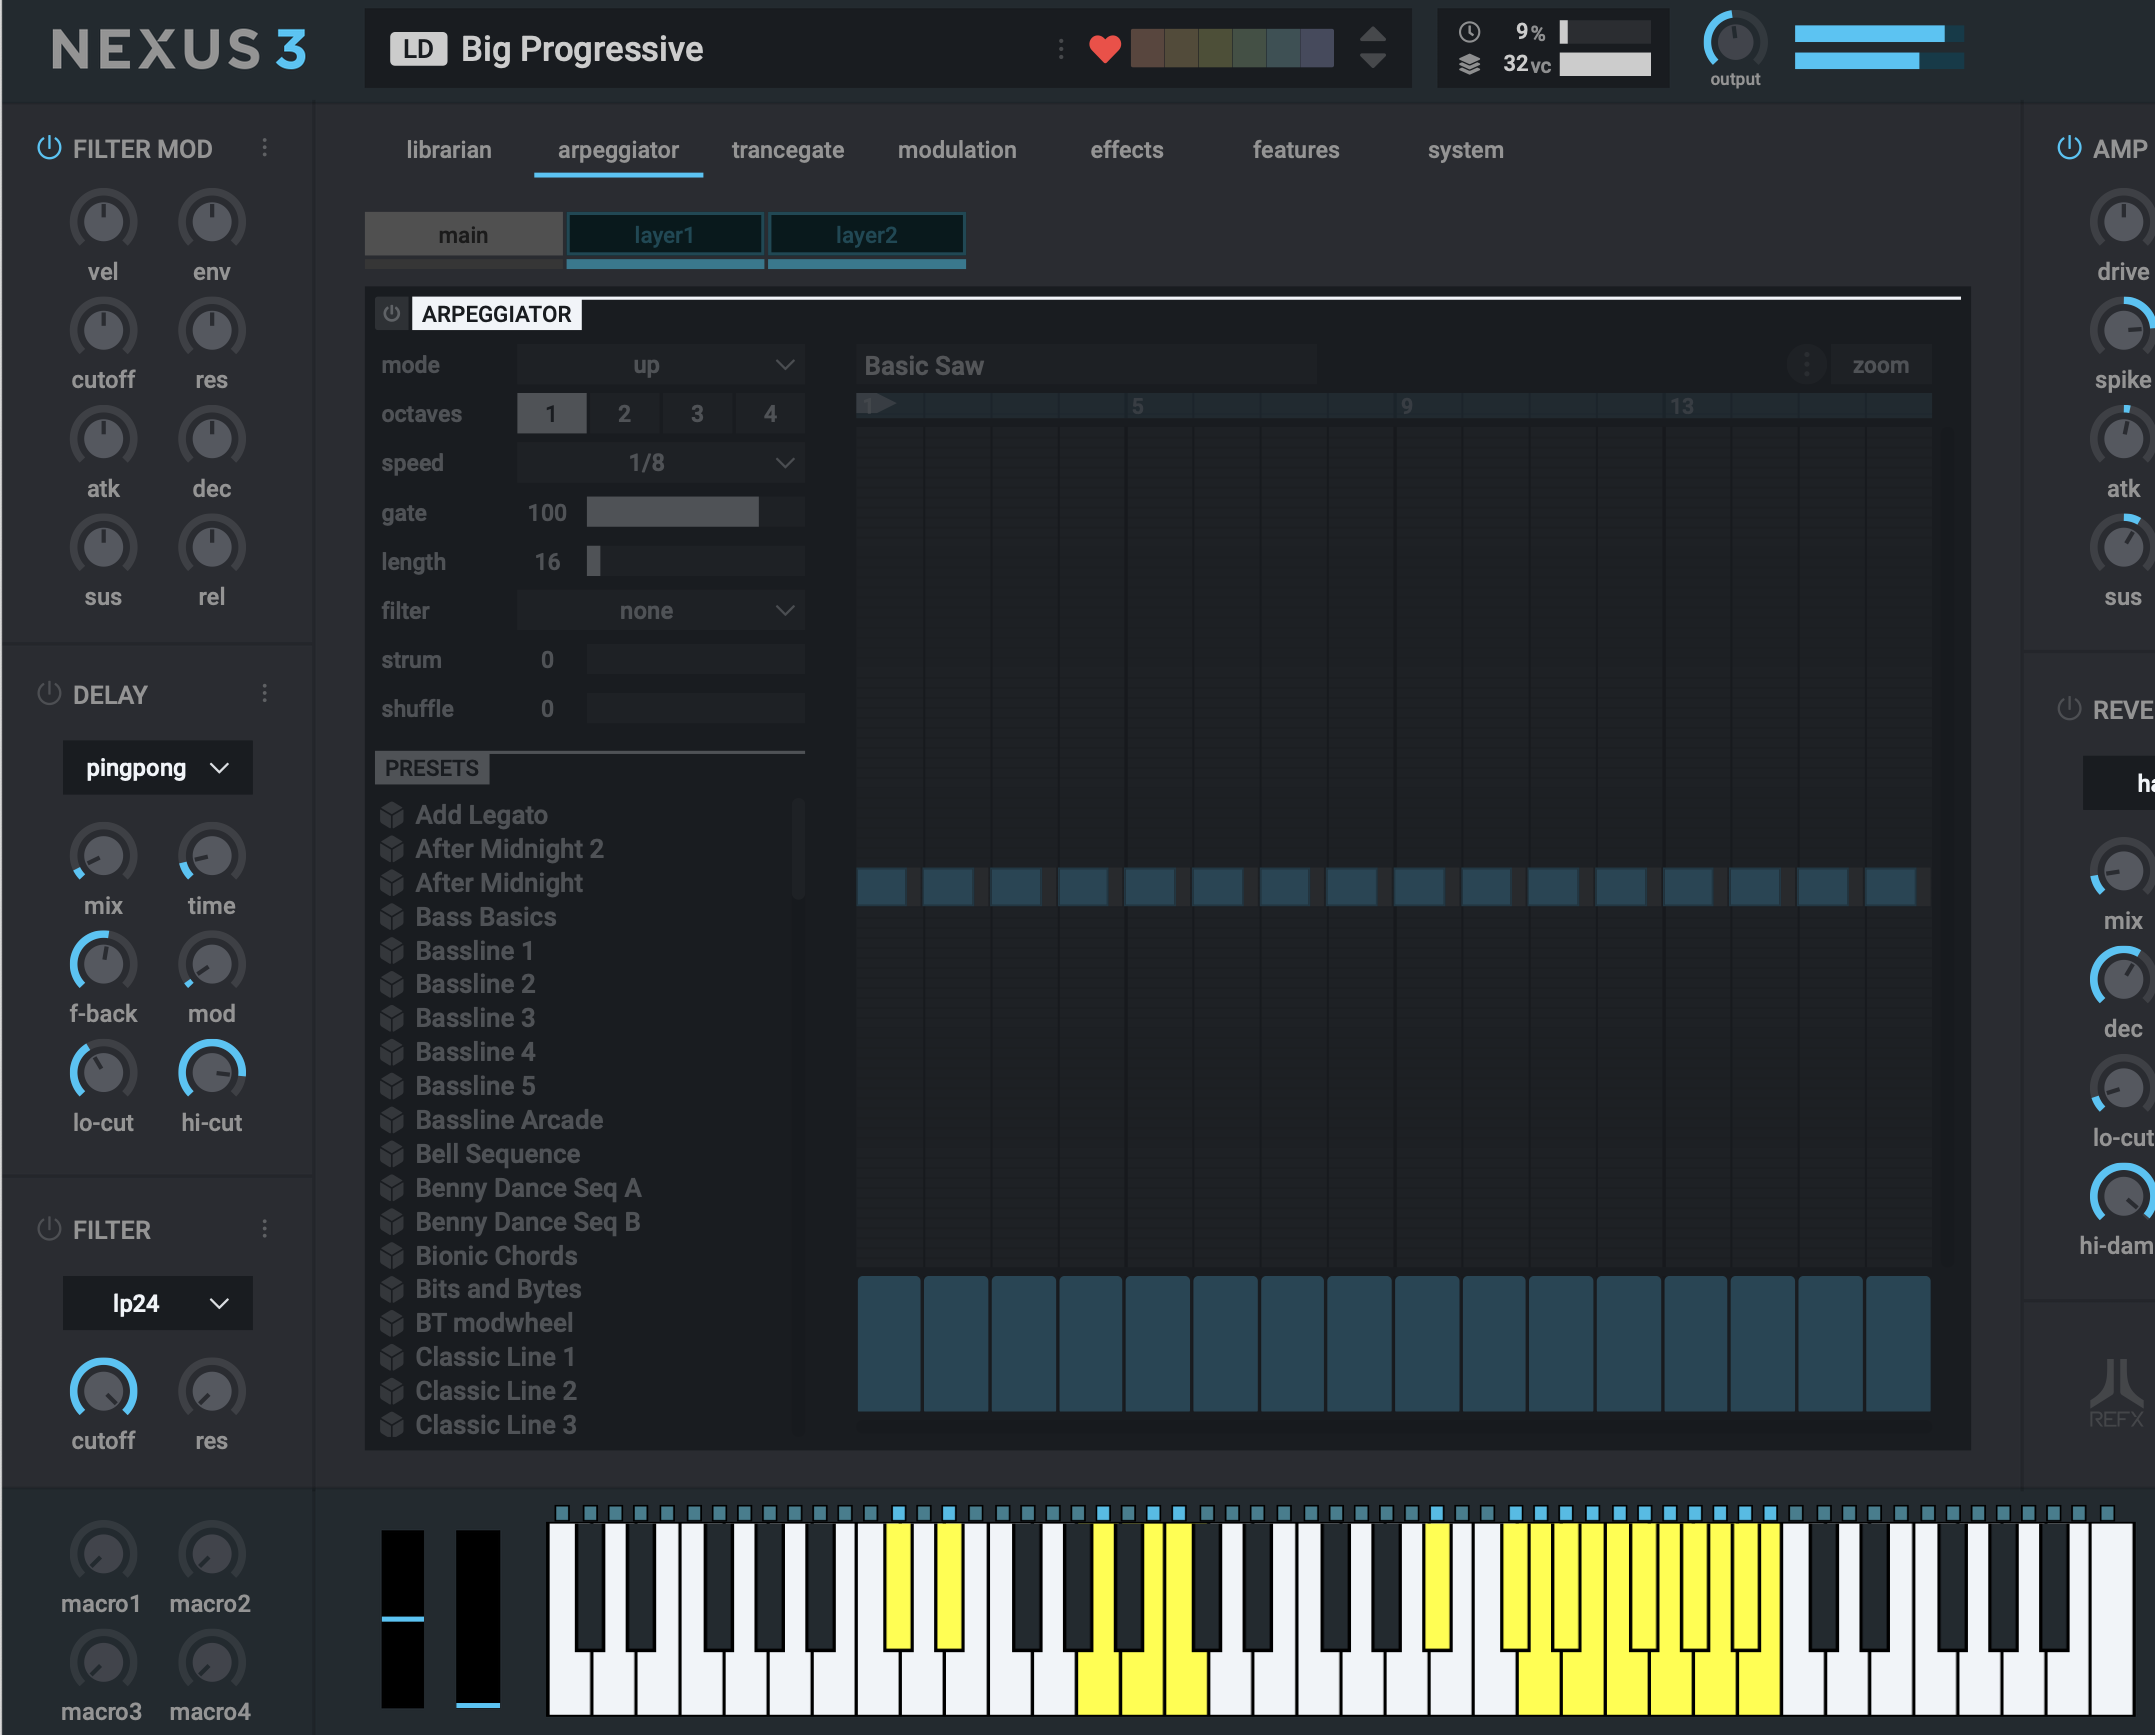Select previous preset with up arrow
Viewport: 2155px width, 1735px height.
point(1373,35)
